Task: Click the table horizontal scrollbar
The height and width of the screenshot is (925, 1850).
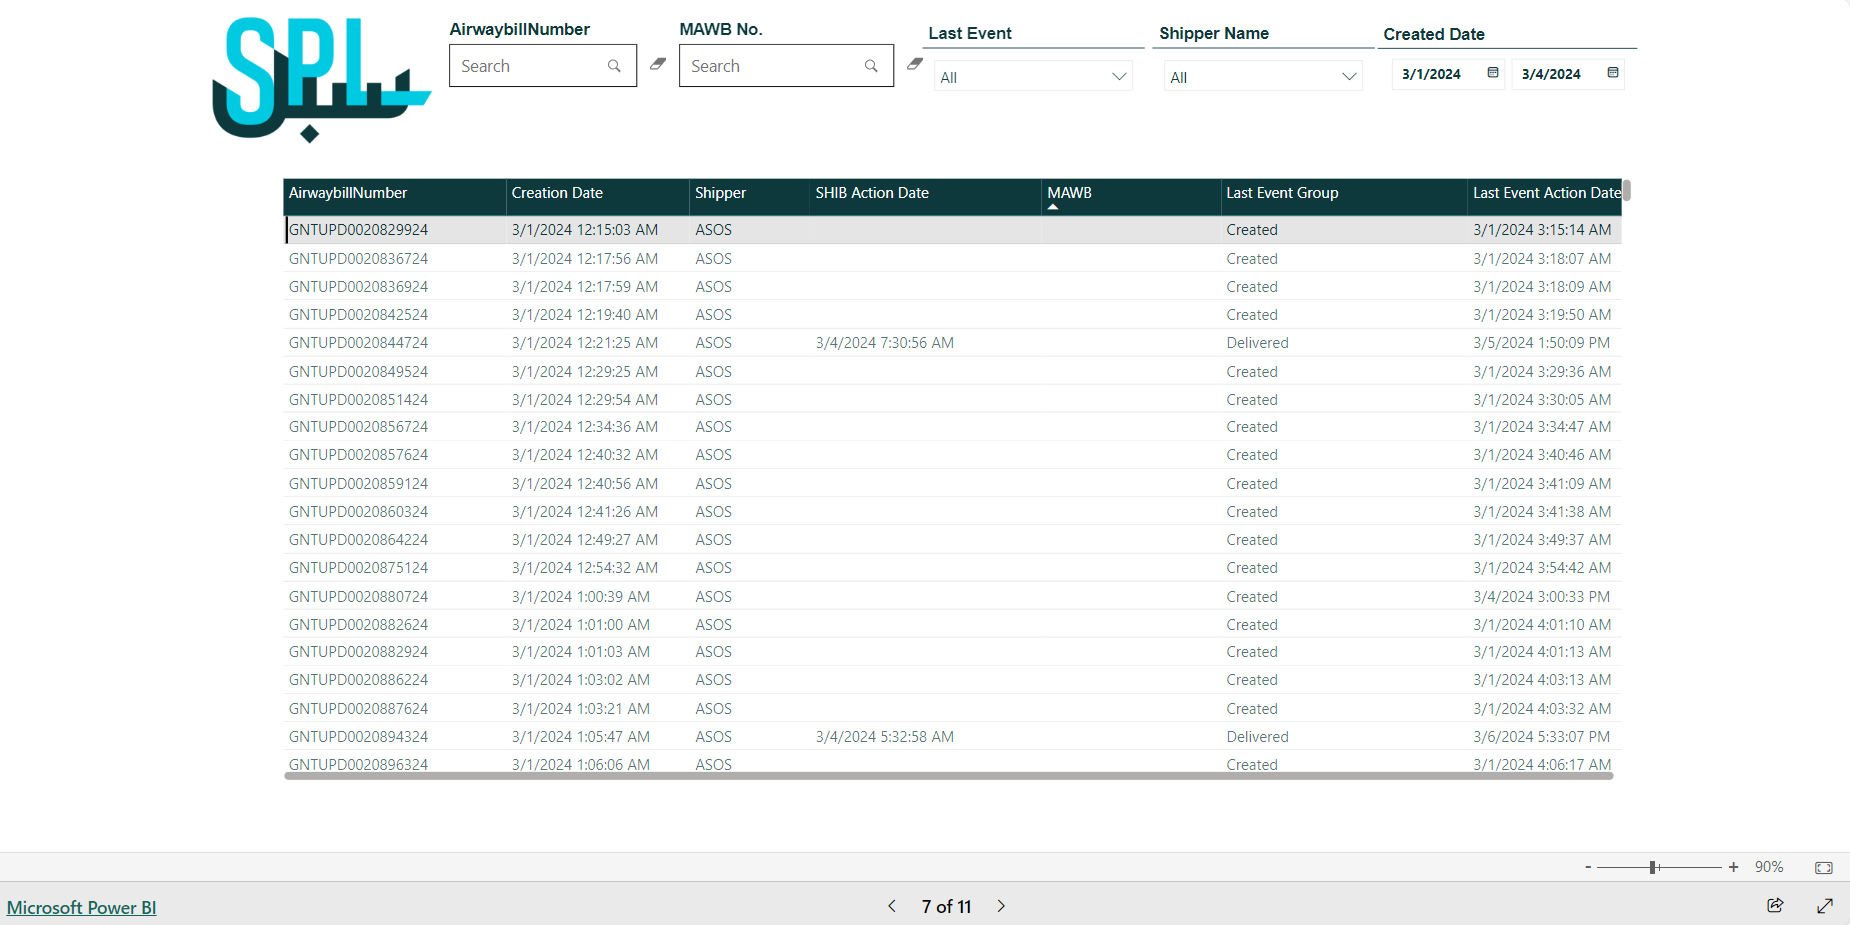Action: pyautogui.click(x=949, y=776)
